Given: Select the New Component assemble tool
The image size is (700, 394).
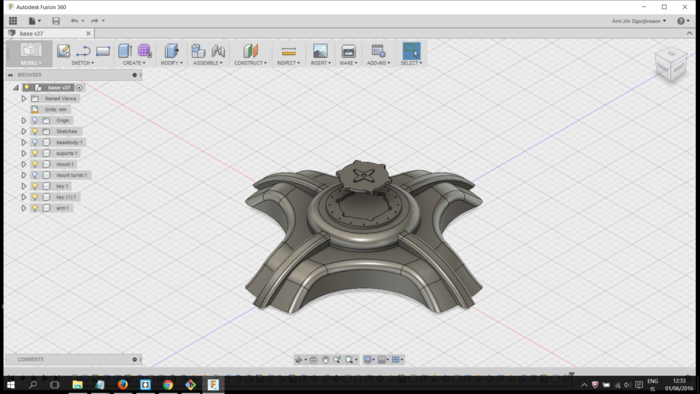Looking at the screenshot, I should click(x=198, y=51).
